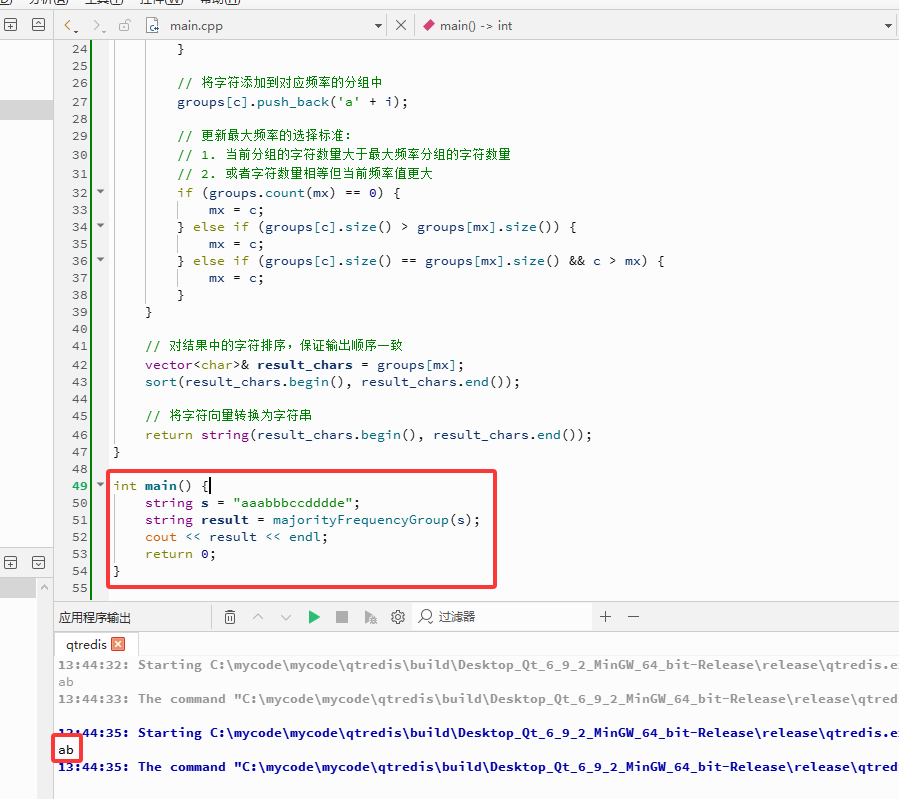Screen dimensions: 899x799
Task: Go to previous output item arrow
Action: tap(258, 617)
